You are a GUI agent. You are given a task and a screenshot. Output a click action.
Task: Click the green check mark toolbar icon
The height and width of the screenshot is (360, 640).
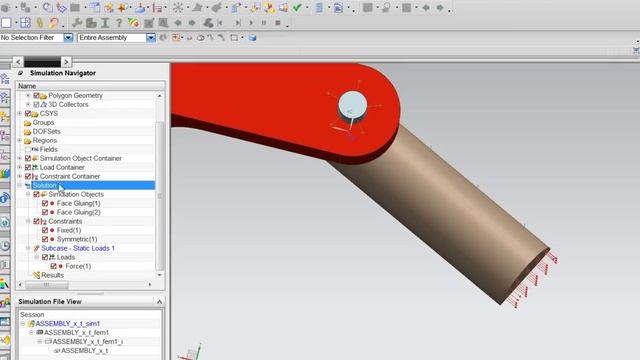coord(297,7)
